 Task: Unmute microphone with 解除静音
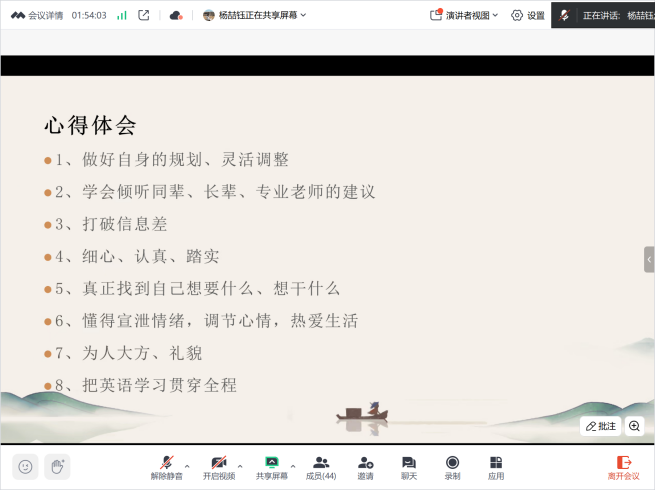[167, 467]
